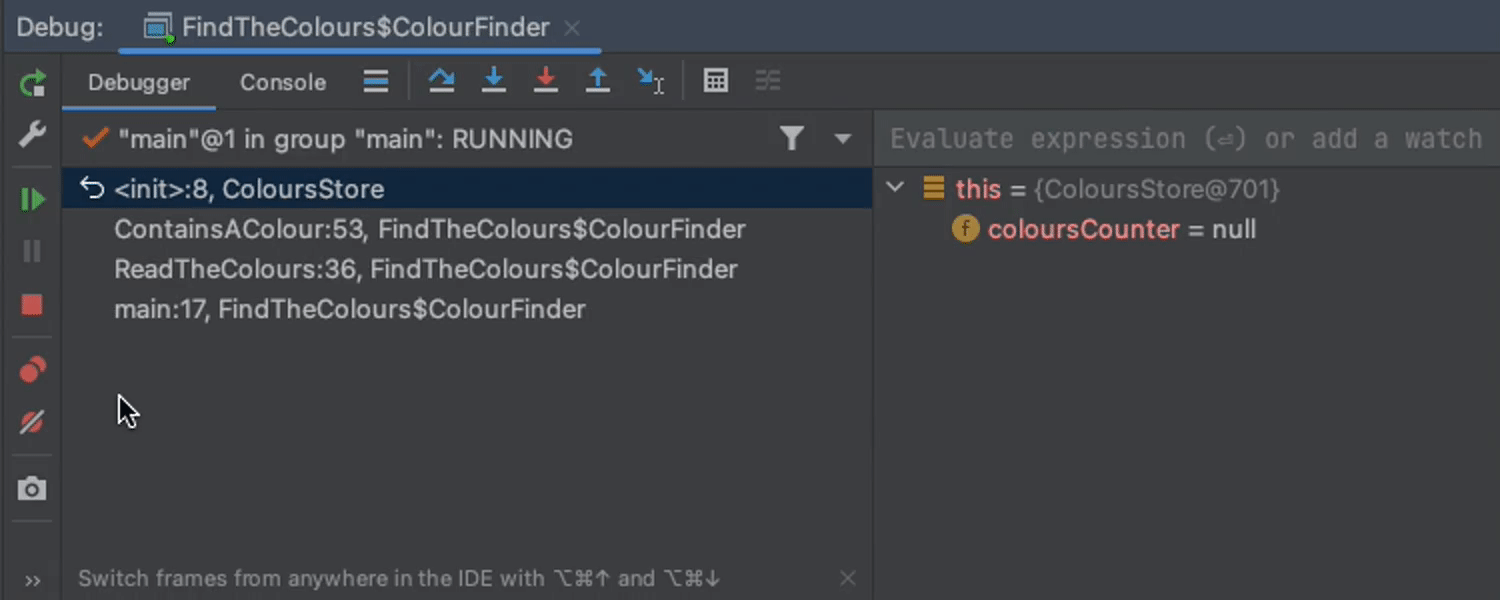1500x600 pixels.
Task: Toggle the threads filter funnel icon
Action: [792, 139]
